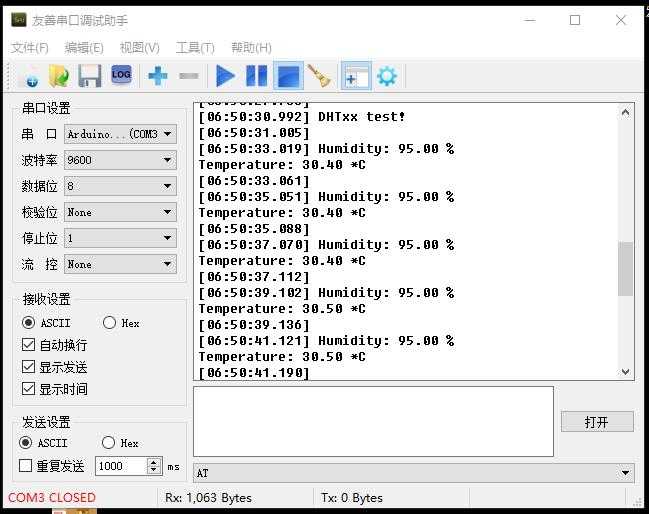Screen dimensions: 649x514
Task: Toggle the 显示时间 checkbox
Action: (x=28, y=389)
